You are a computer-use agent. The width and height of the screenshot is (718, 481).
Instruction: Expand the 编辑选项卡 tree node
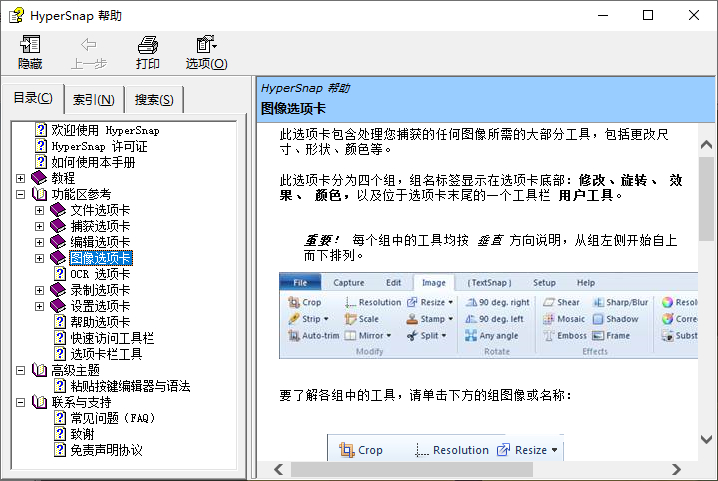(x=39, y=242)
